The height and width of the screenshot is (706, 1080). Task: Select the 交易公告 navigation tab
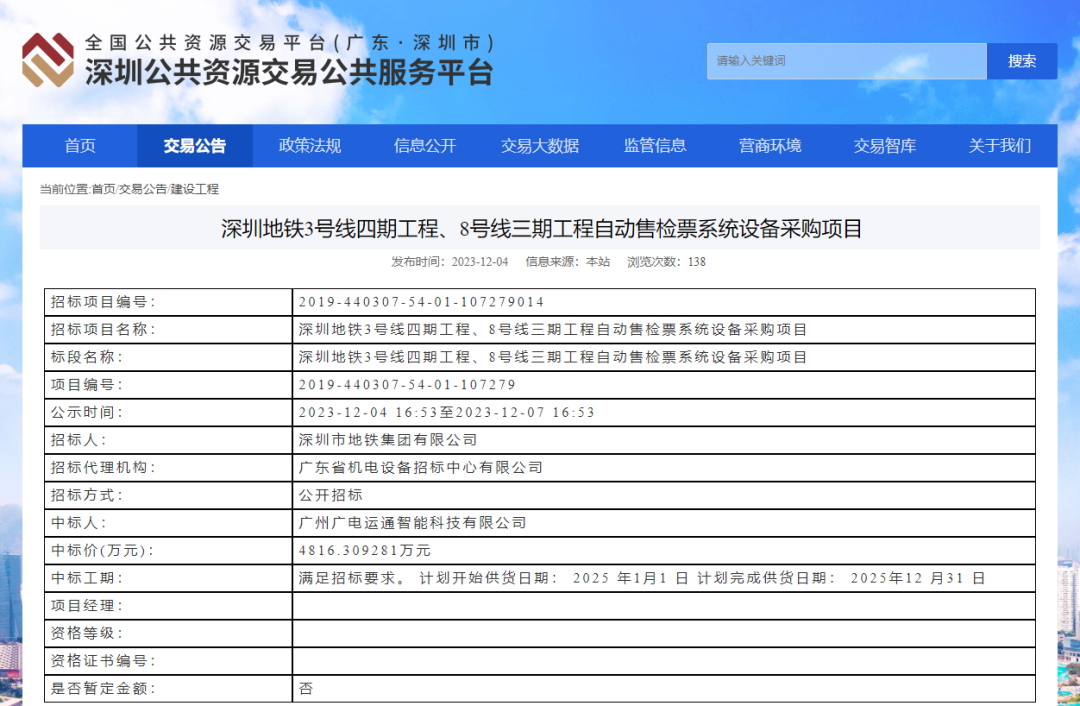(x=196, y=146)
